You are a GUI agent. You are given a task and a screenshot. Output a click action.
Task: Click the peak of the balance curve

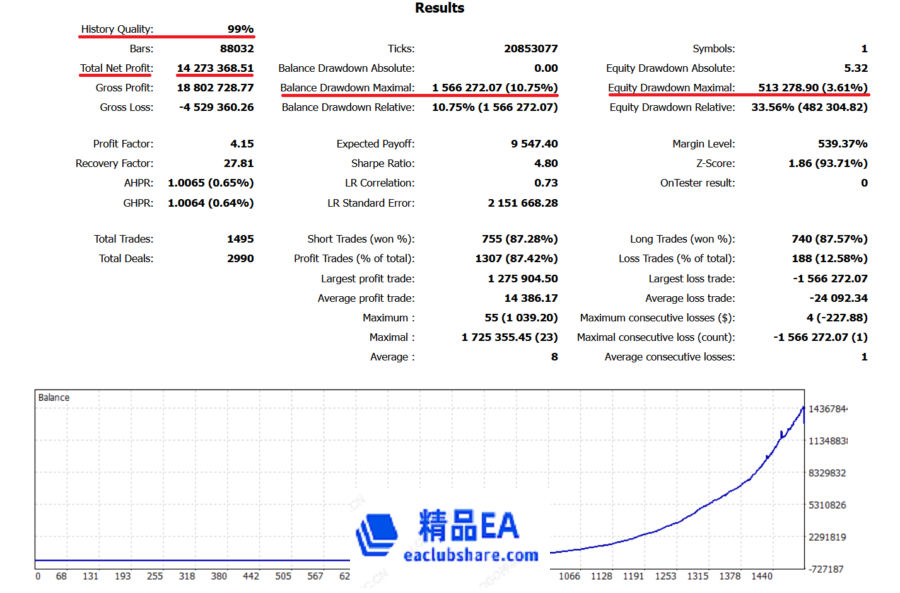(804, 406)
